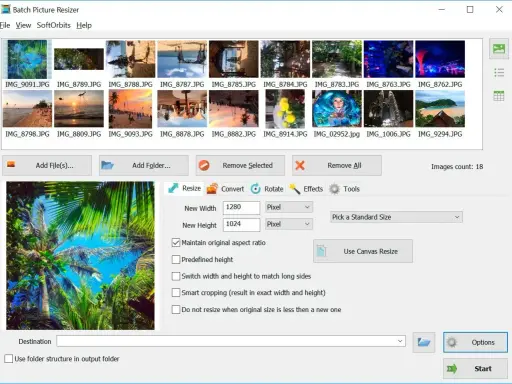Image resolution: width=512 pixels, height=384 pixels.
Task: Click the large palm tree preview image
Action: [x=80, y=255]
